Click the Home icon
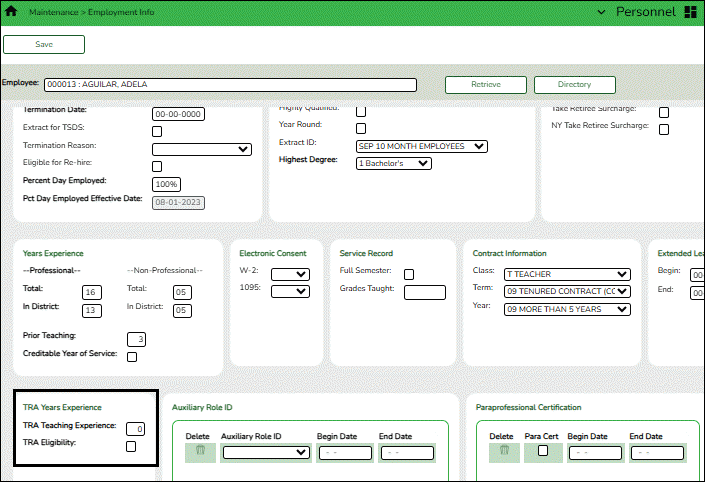705x482 pixels. 12,12
